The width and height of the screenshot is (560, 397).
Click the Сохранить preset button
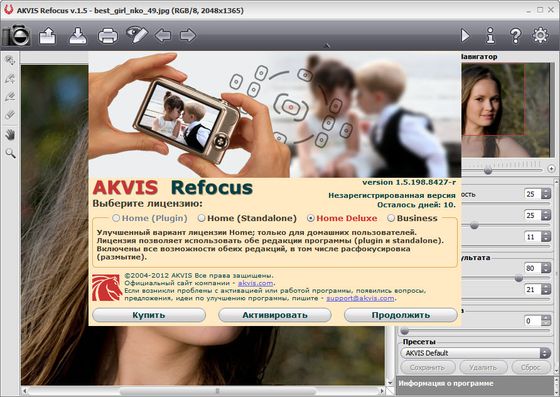(x=428, y=367)
